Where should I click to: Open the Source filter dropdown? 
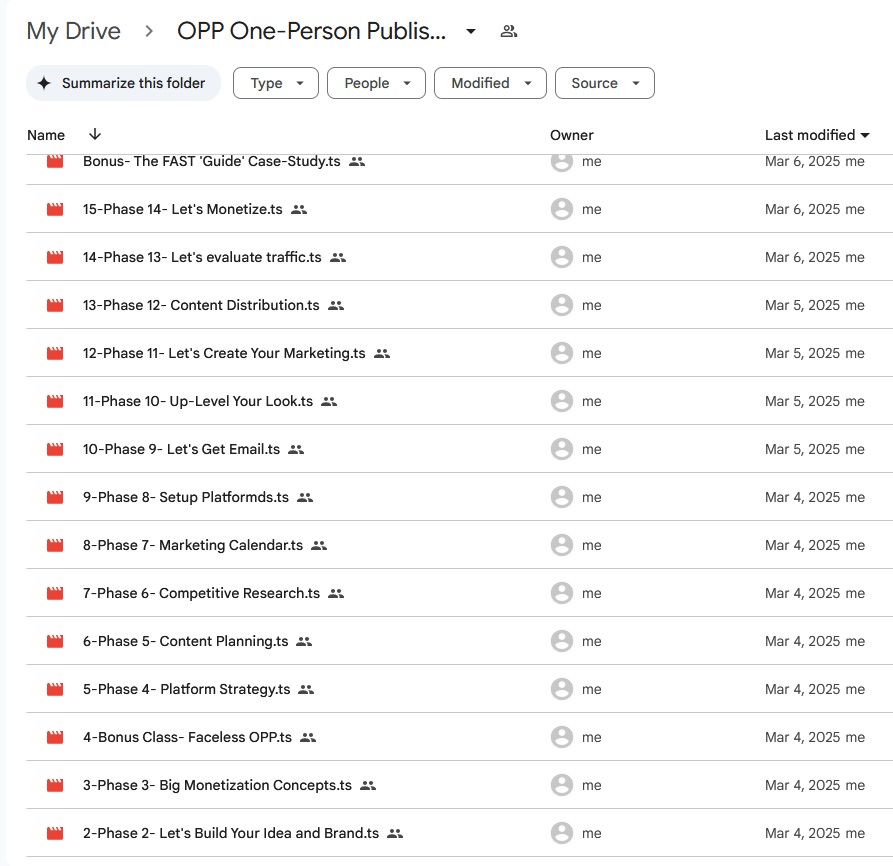[604, 84]
